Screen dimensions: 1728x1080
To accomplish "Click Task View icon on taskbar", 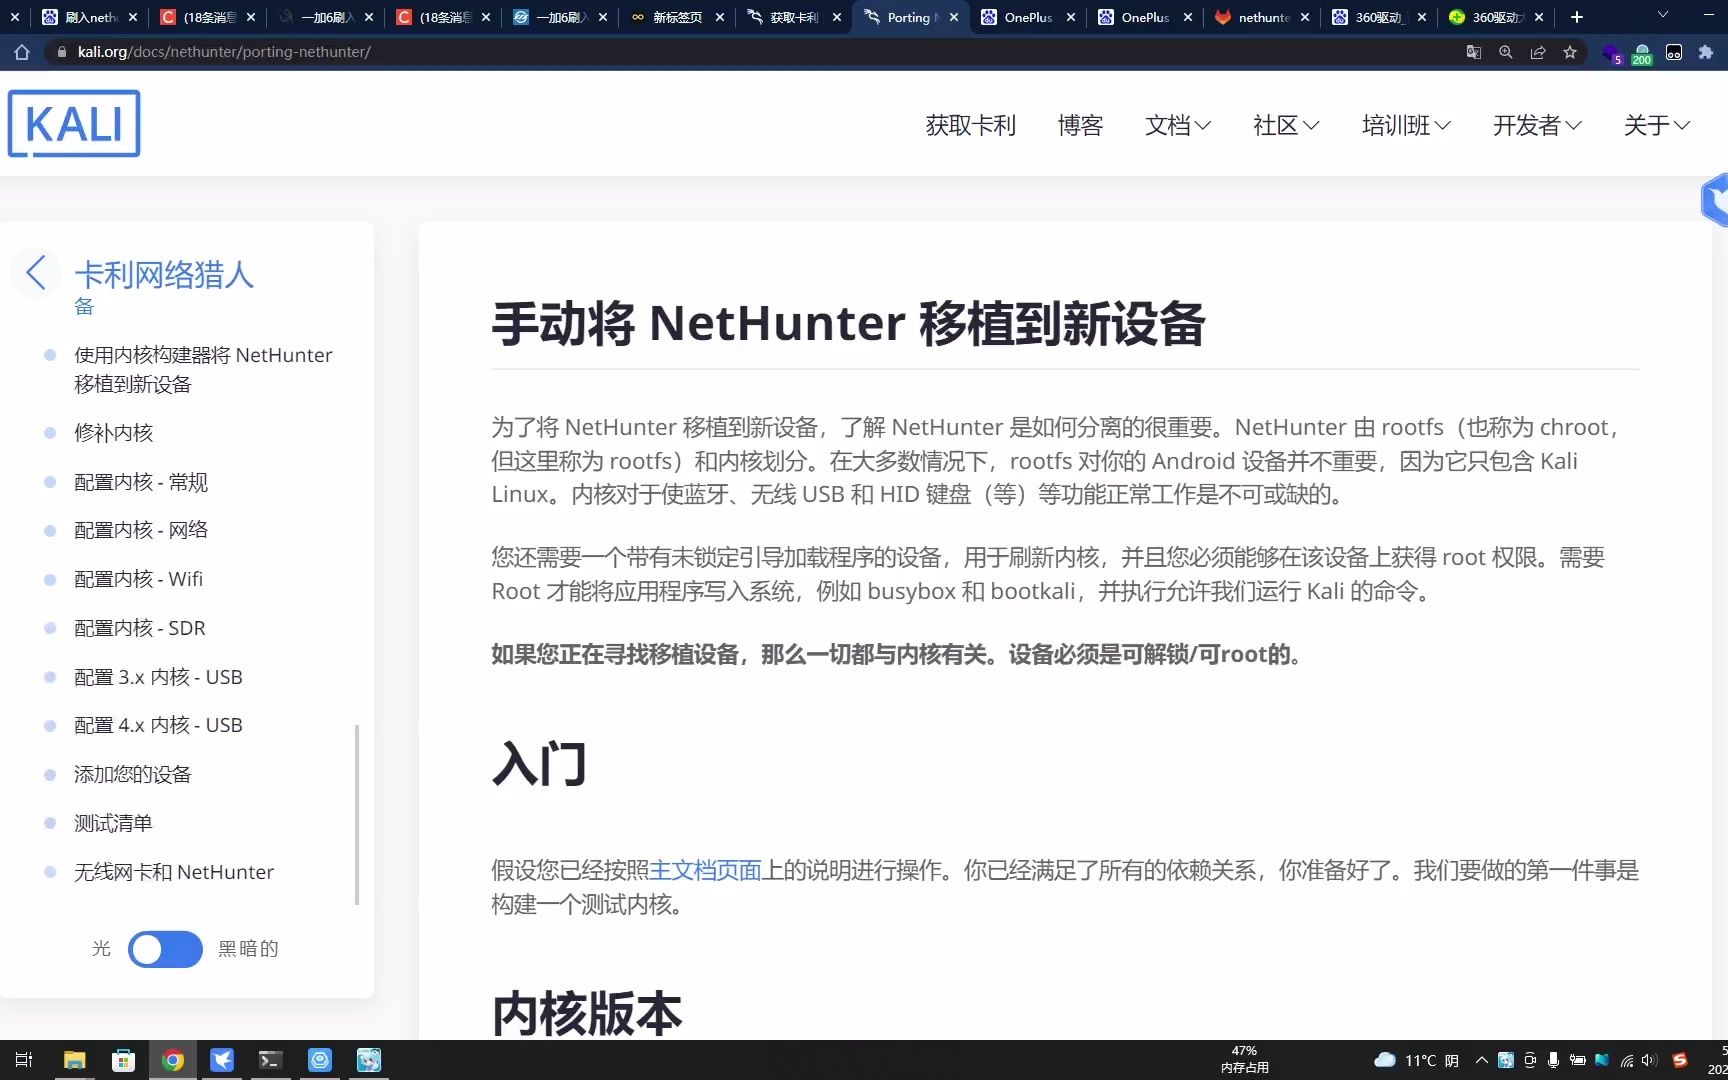I will tap(25, 1060).
